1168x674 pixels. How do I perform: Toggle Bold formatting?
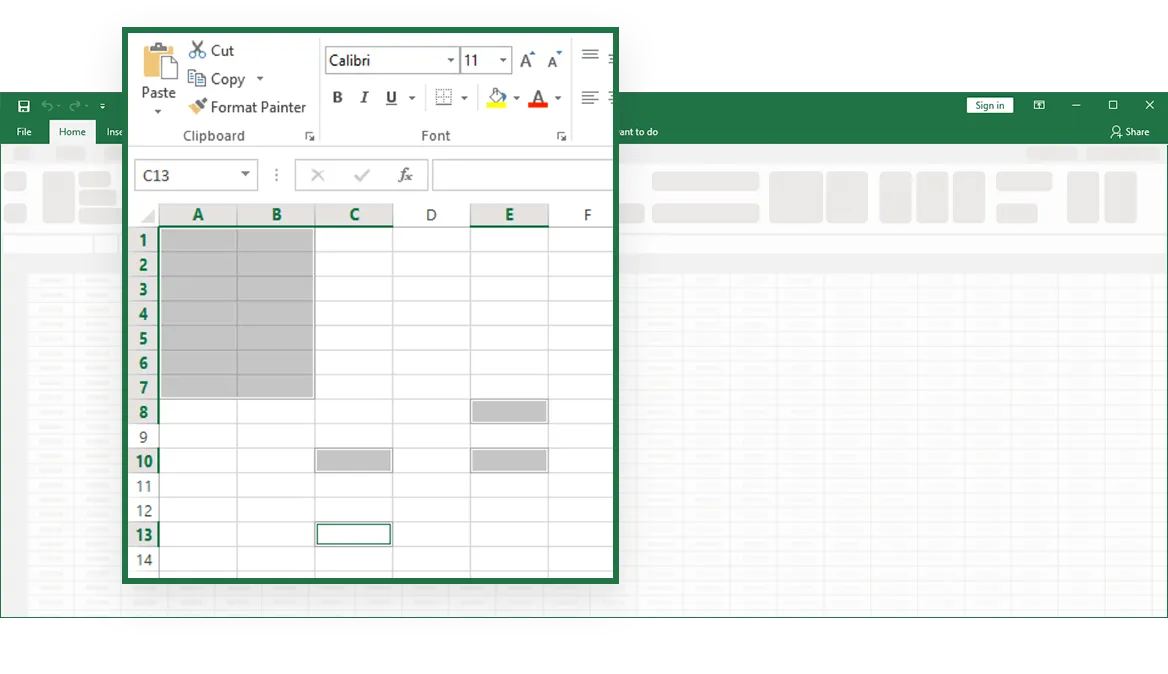tap(337, 98)
